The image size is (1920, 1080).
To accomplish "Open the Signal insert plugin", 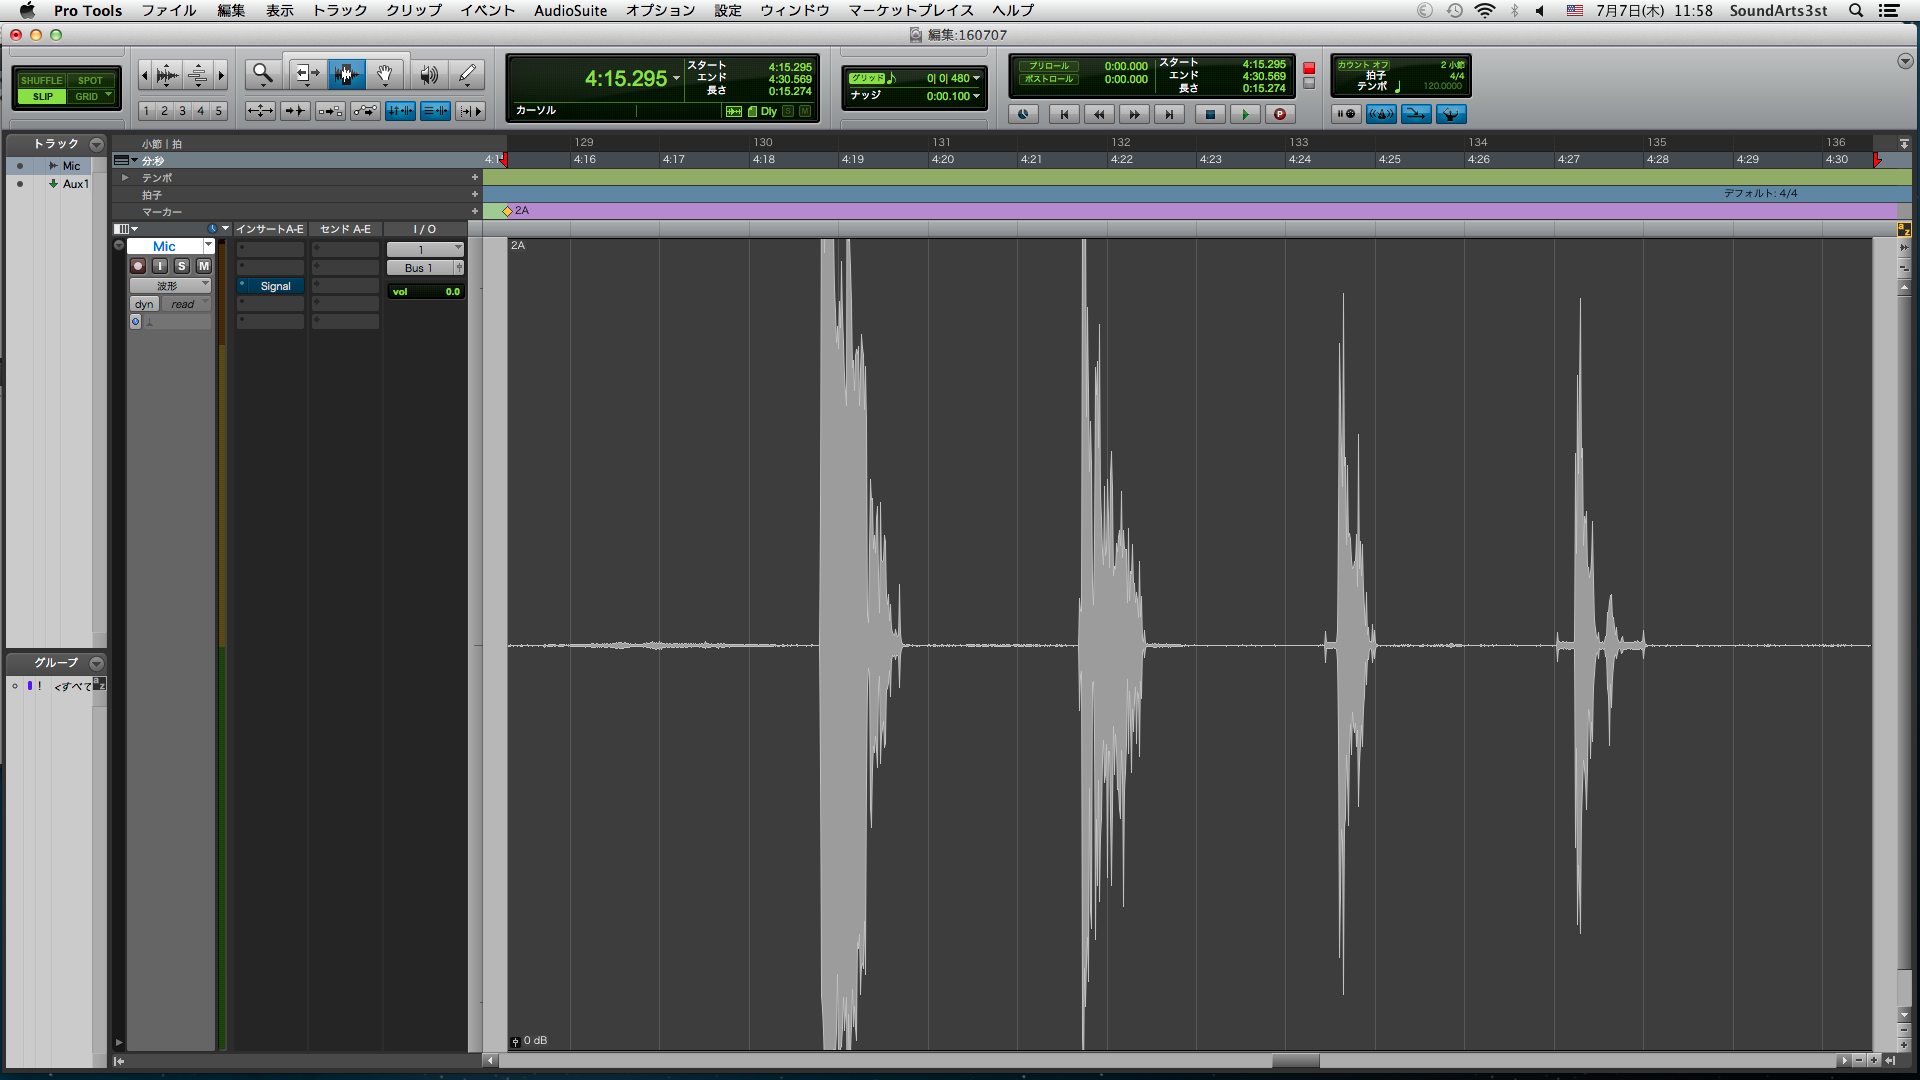I will tap(275, 286).
